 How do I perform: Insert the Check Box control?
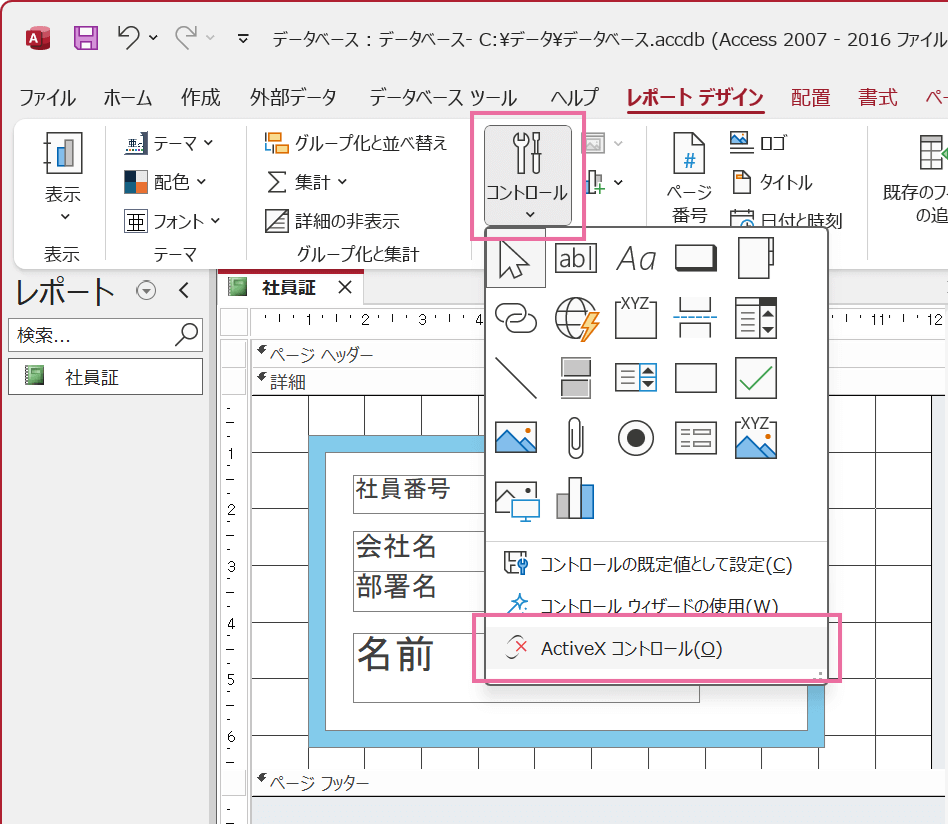[x=755, y=377]
